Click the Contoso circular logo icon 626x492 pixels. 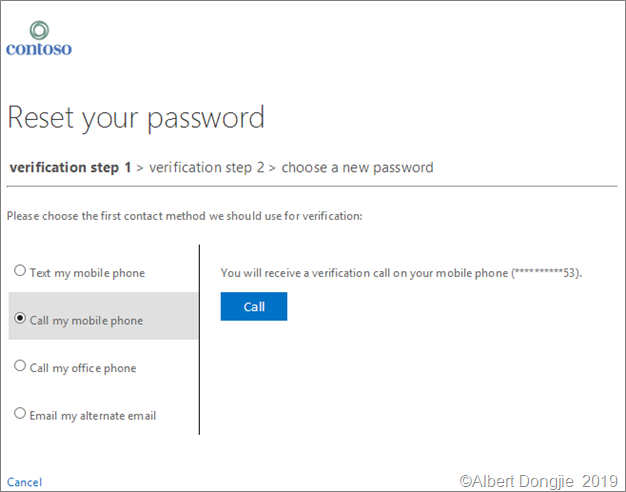click(39, 27)
